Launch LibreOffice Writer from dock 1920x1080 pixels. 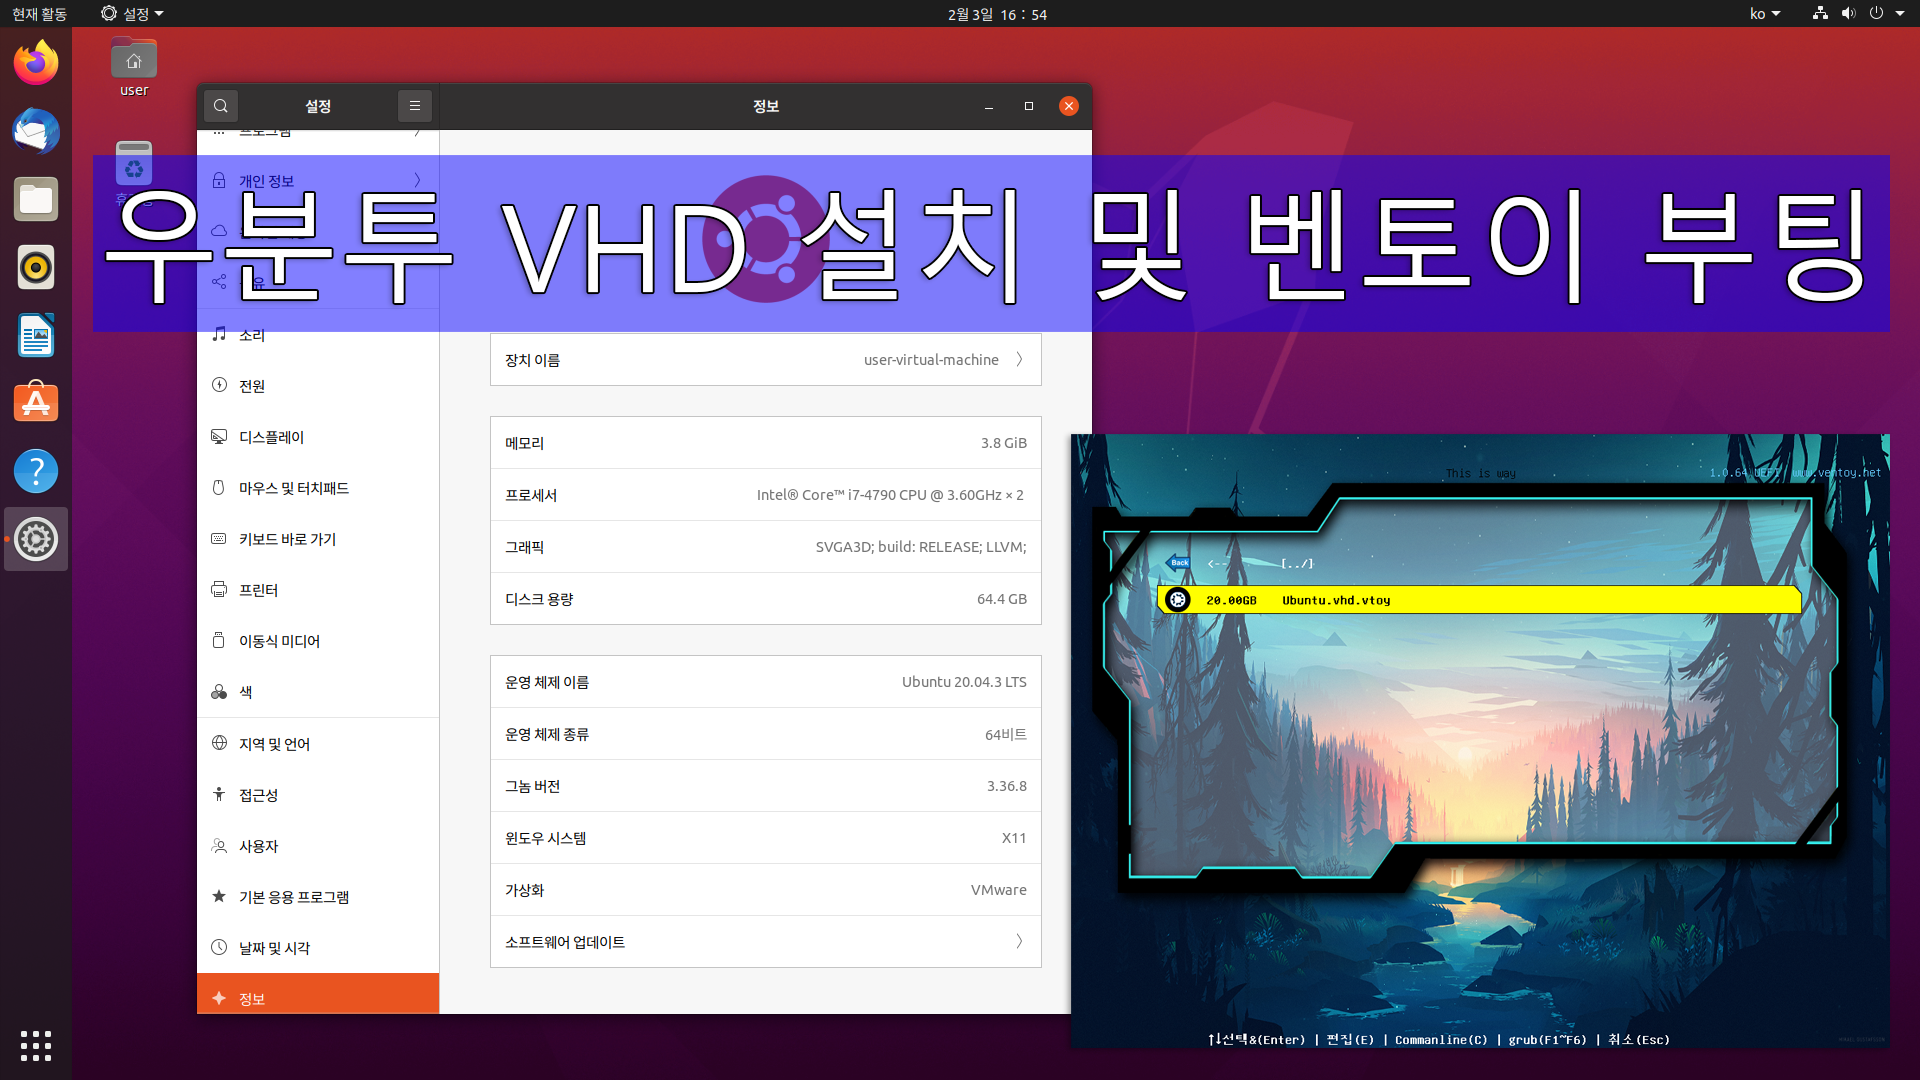pos(36,335)
